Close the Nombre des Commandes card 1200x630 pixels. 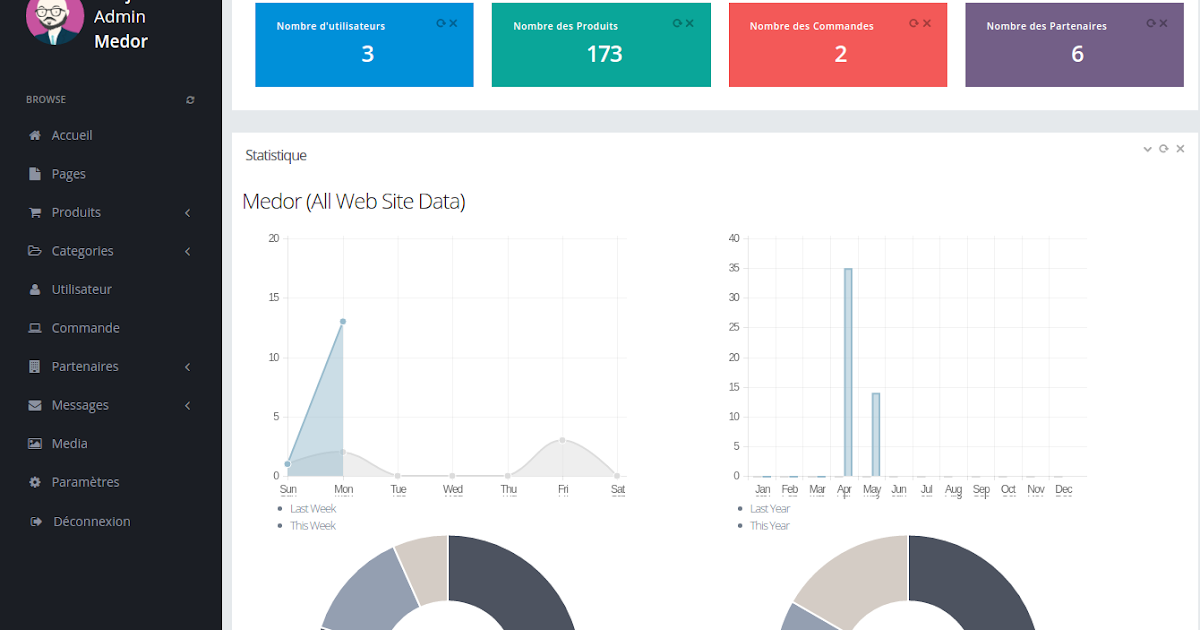(927, 23)
